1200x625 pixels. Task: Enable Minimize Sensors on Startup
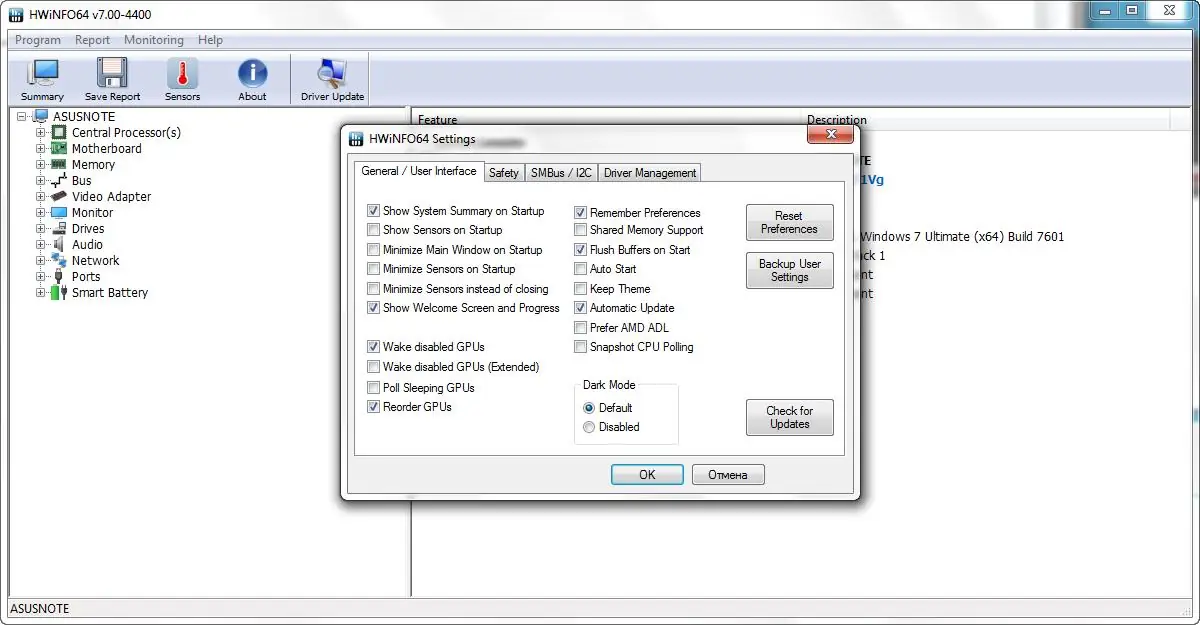(x=374, y=269)
